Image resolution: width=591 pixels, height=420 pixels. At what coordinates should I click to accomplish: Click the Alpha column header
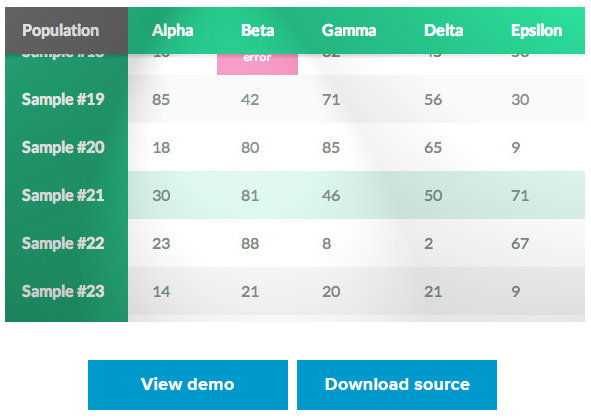point(173,31)
